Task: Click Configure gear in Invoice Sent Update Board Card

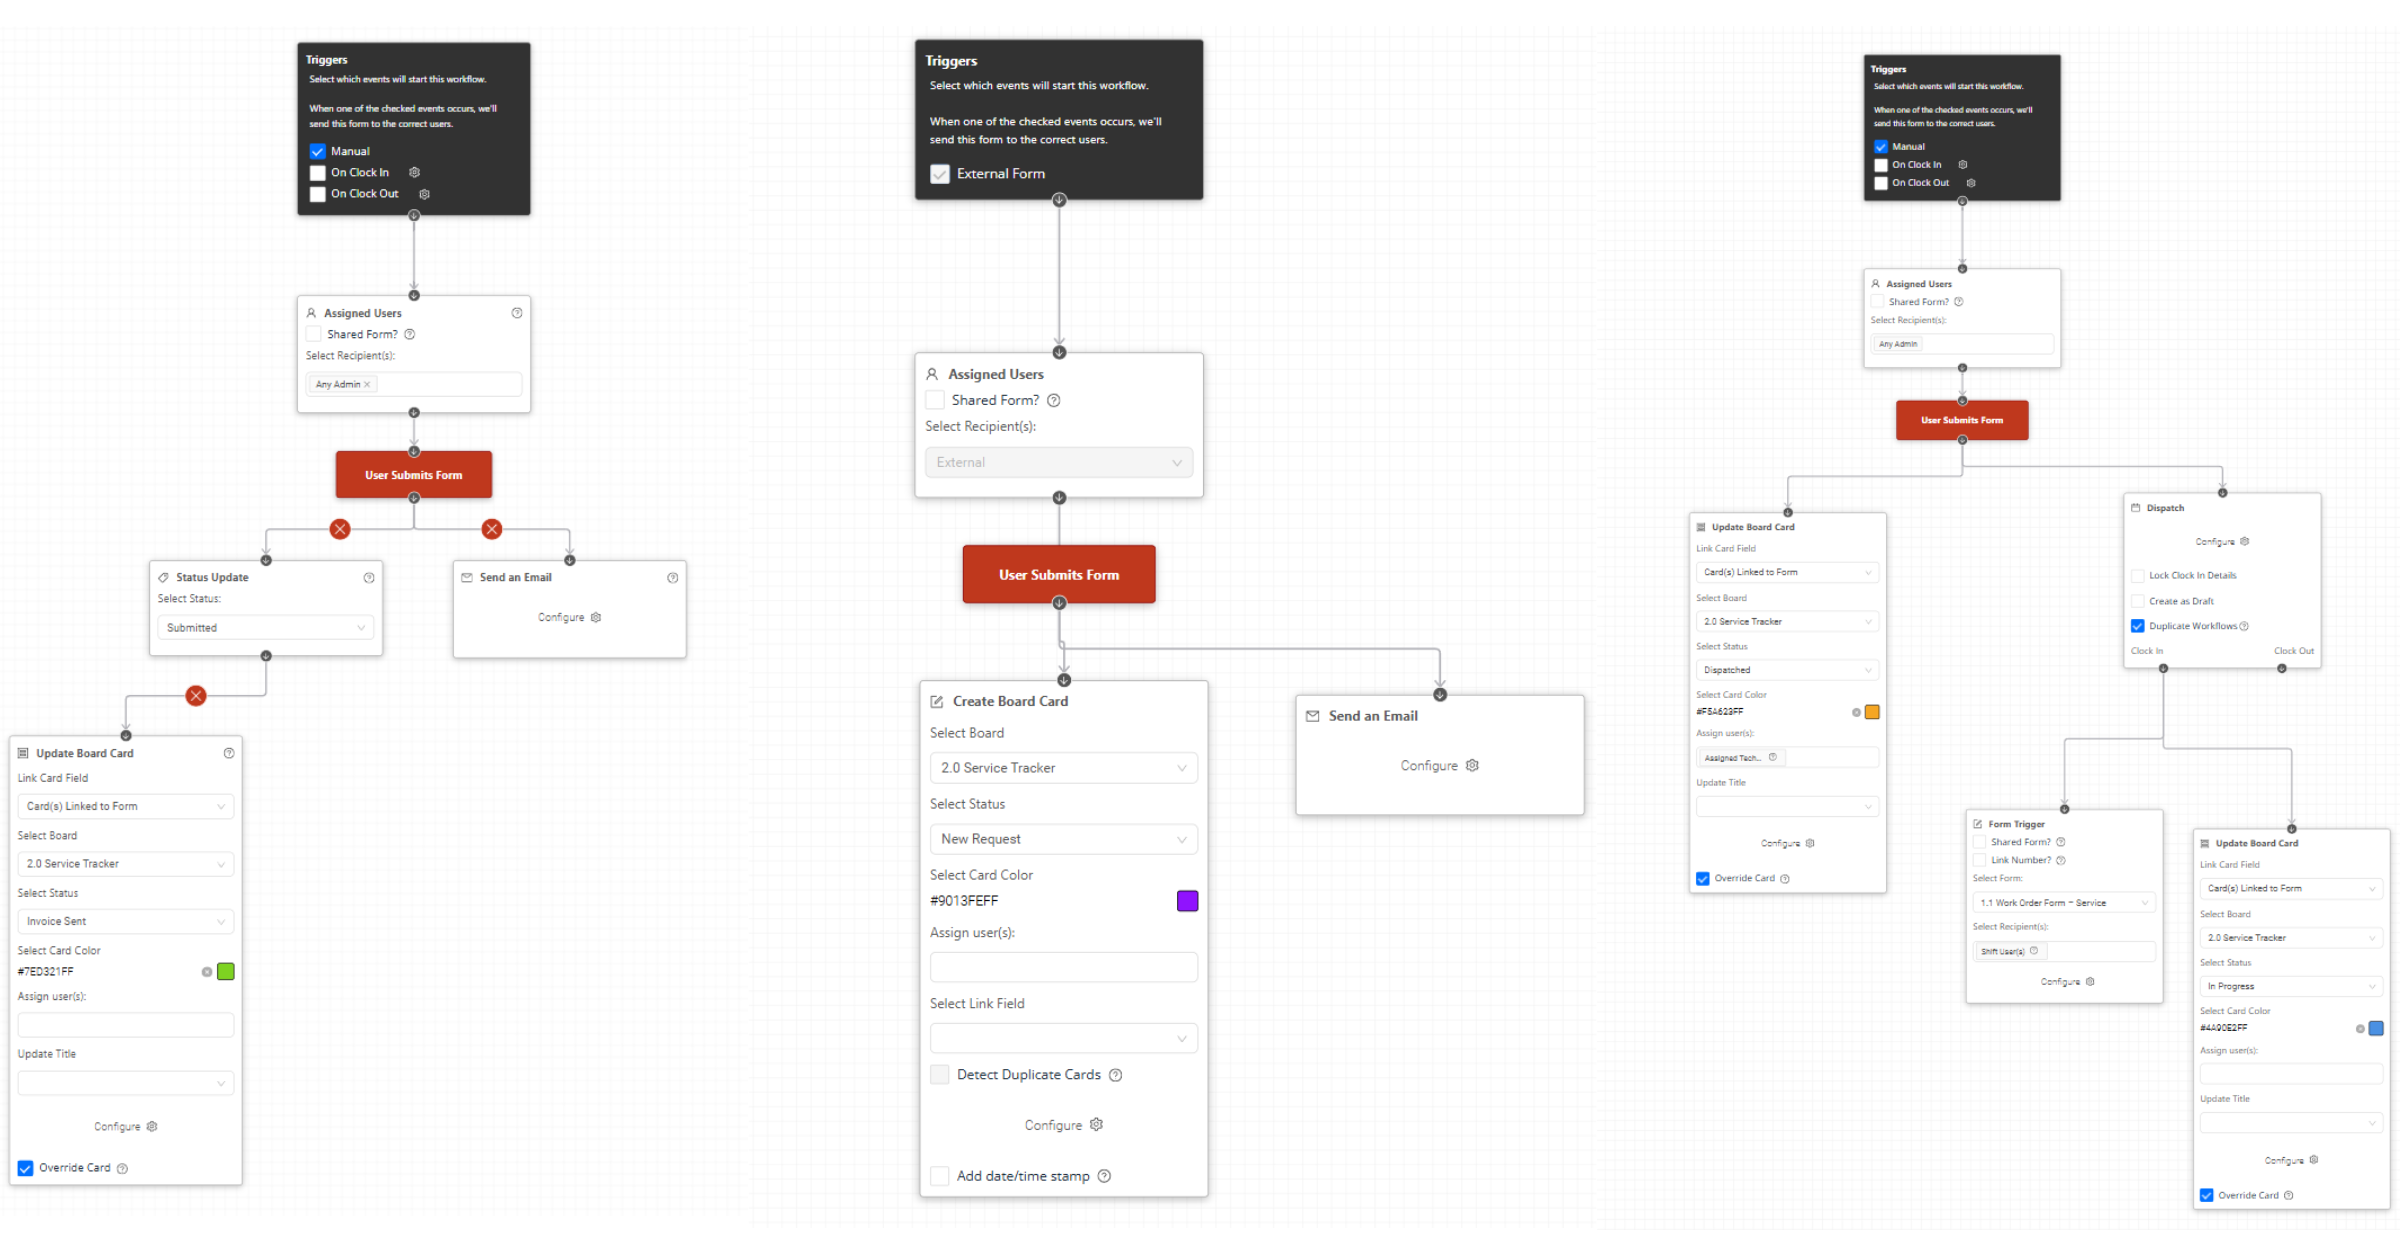Action: [152, 1126]
